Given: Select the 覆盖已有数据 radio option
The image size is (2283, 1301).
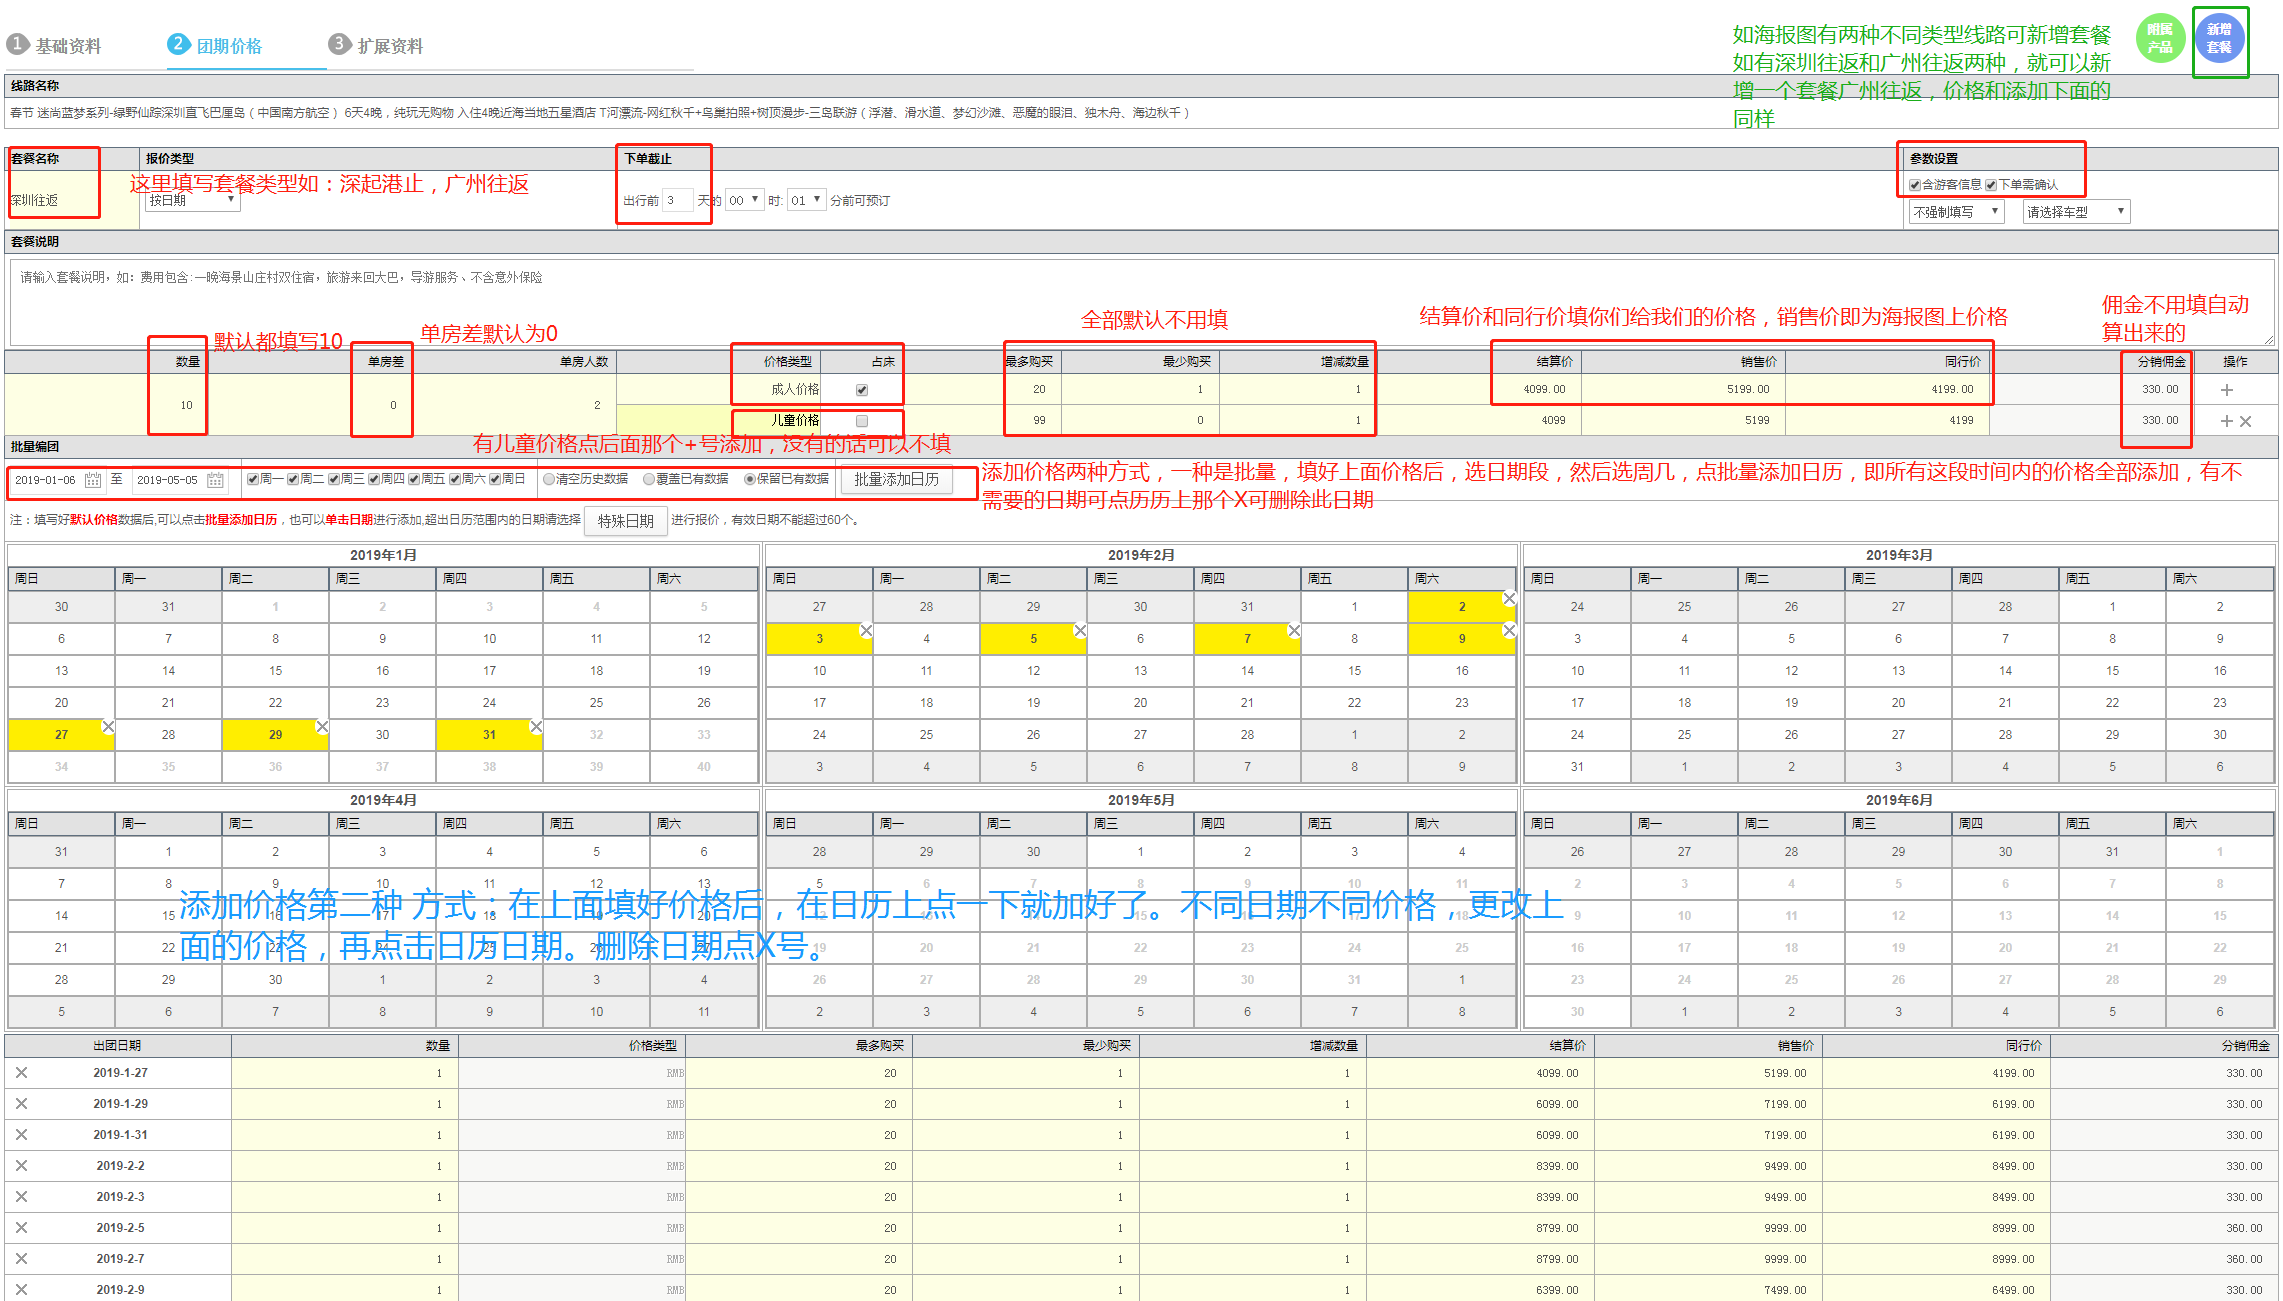Looking at the screenshot, I should click(649, 479).
